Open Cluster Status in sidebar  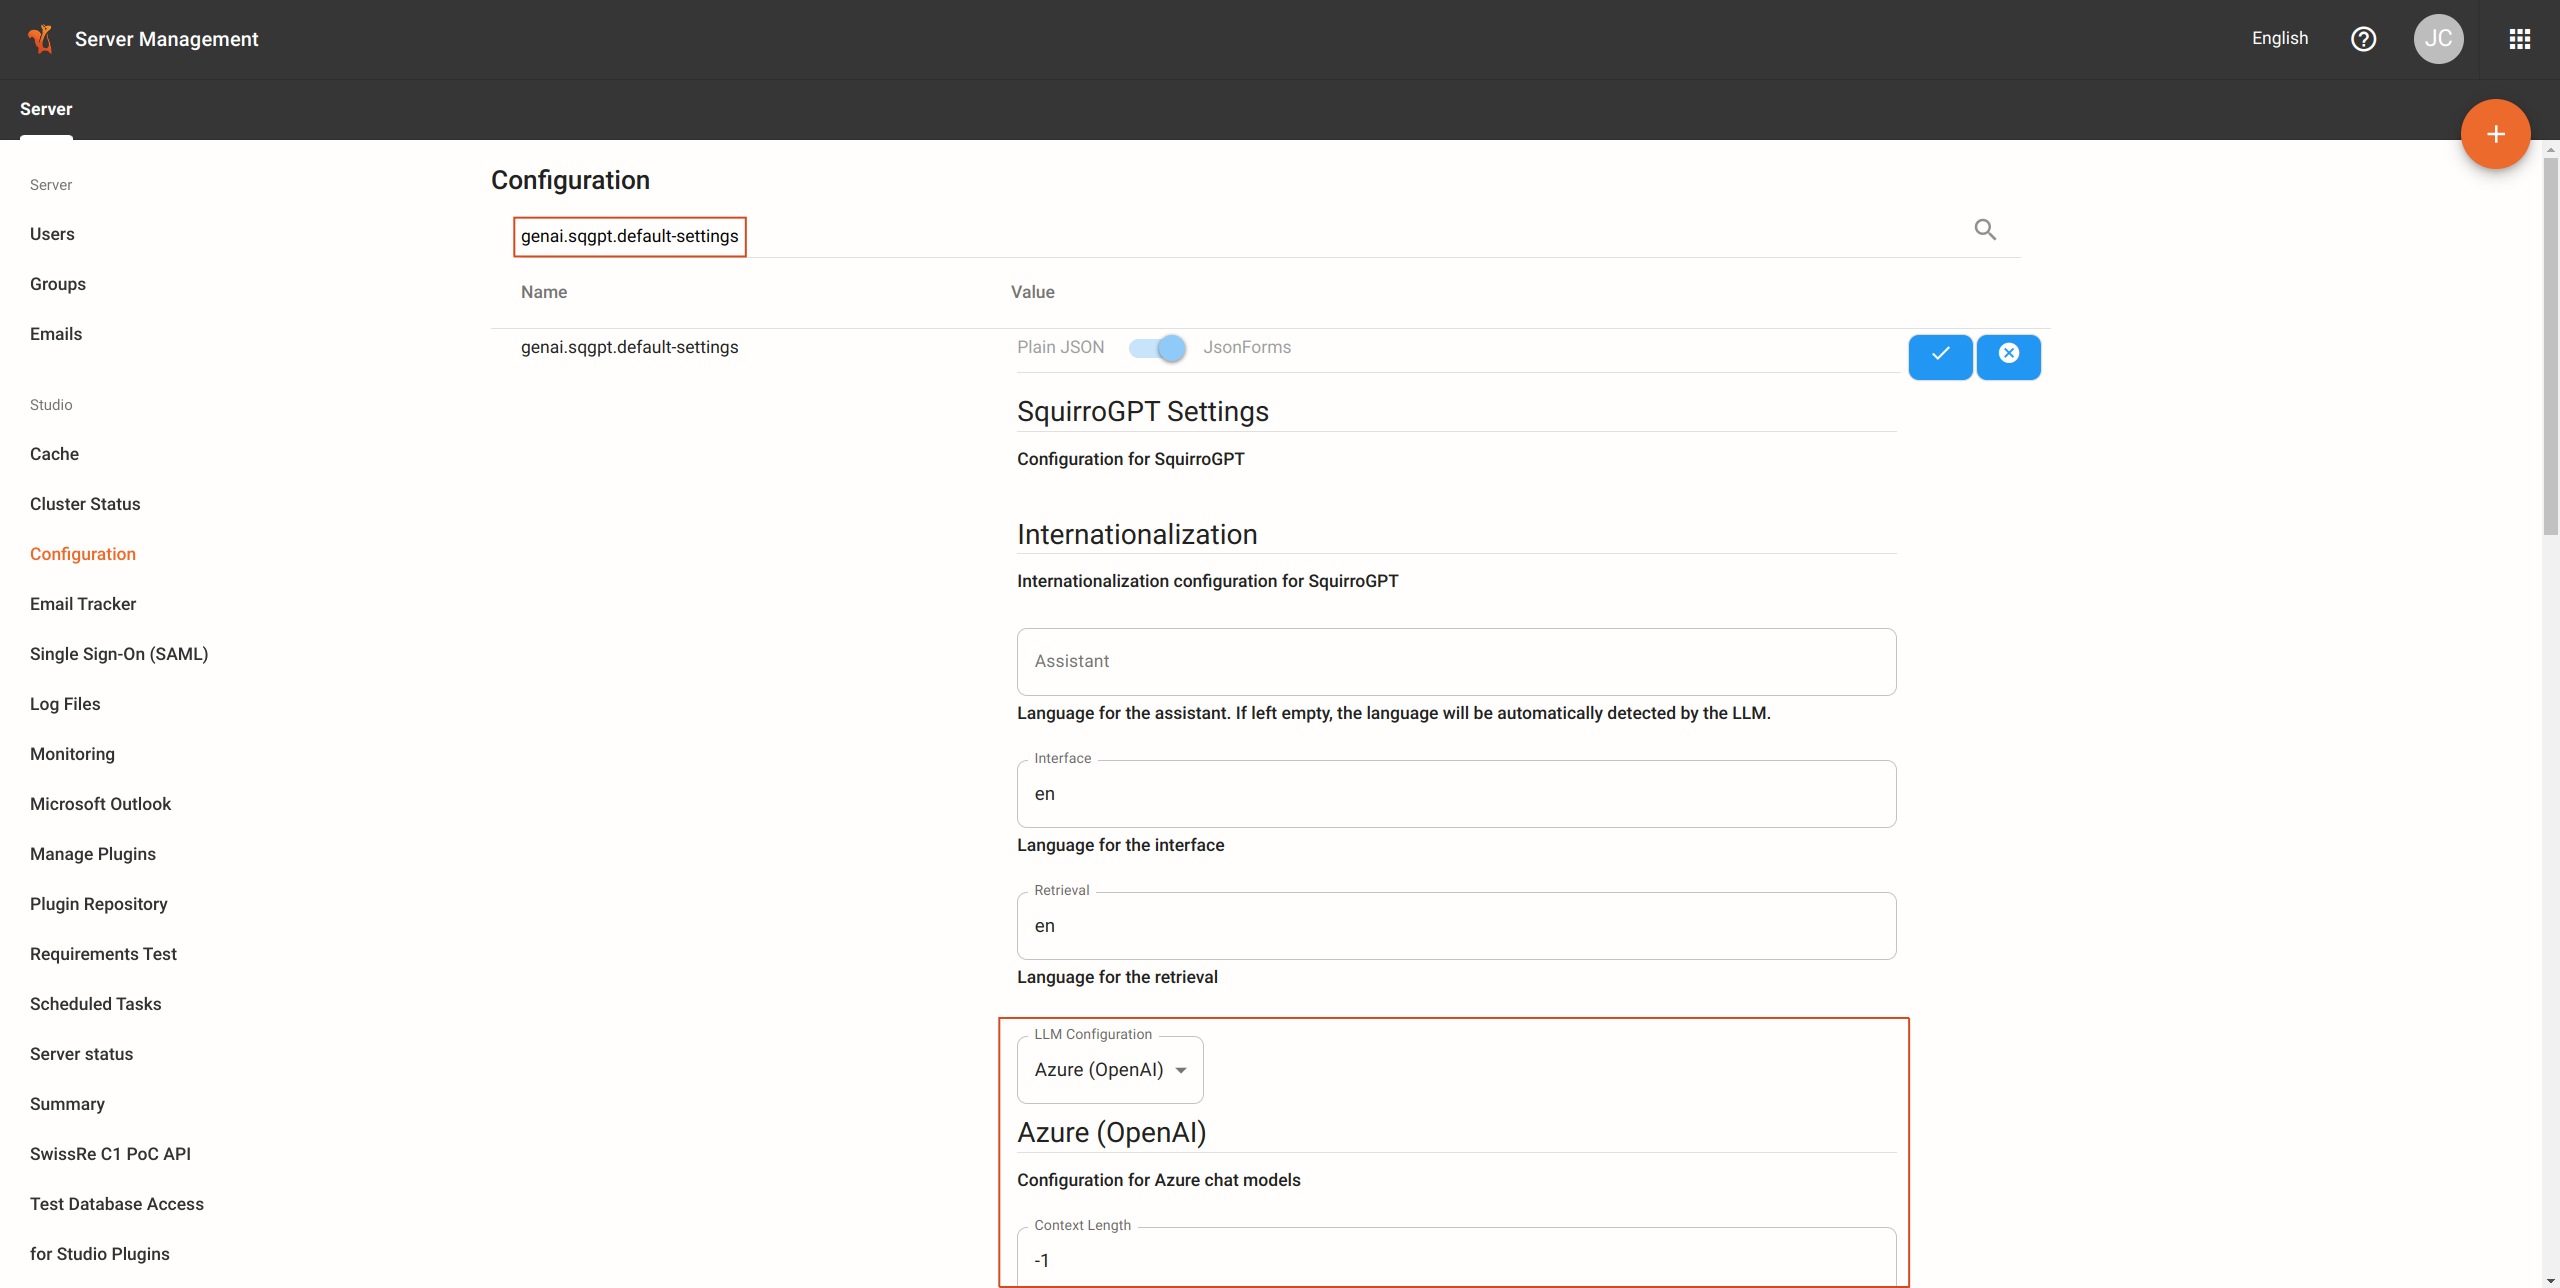[85, 504]
